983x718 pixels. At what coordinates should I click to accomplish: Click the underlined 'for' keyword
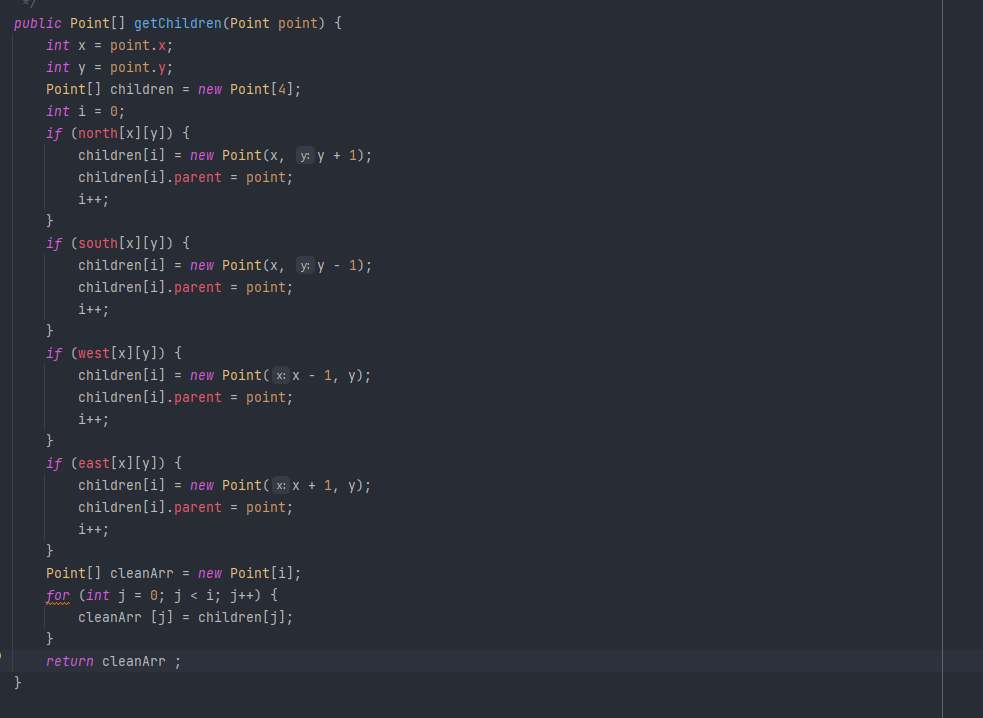tap(58, 595)
